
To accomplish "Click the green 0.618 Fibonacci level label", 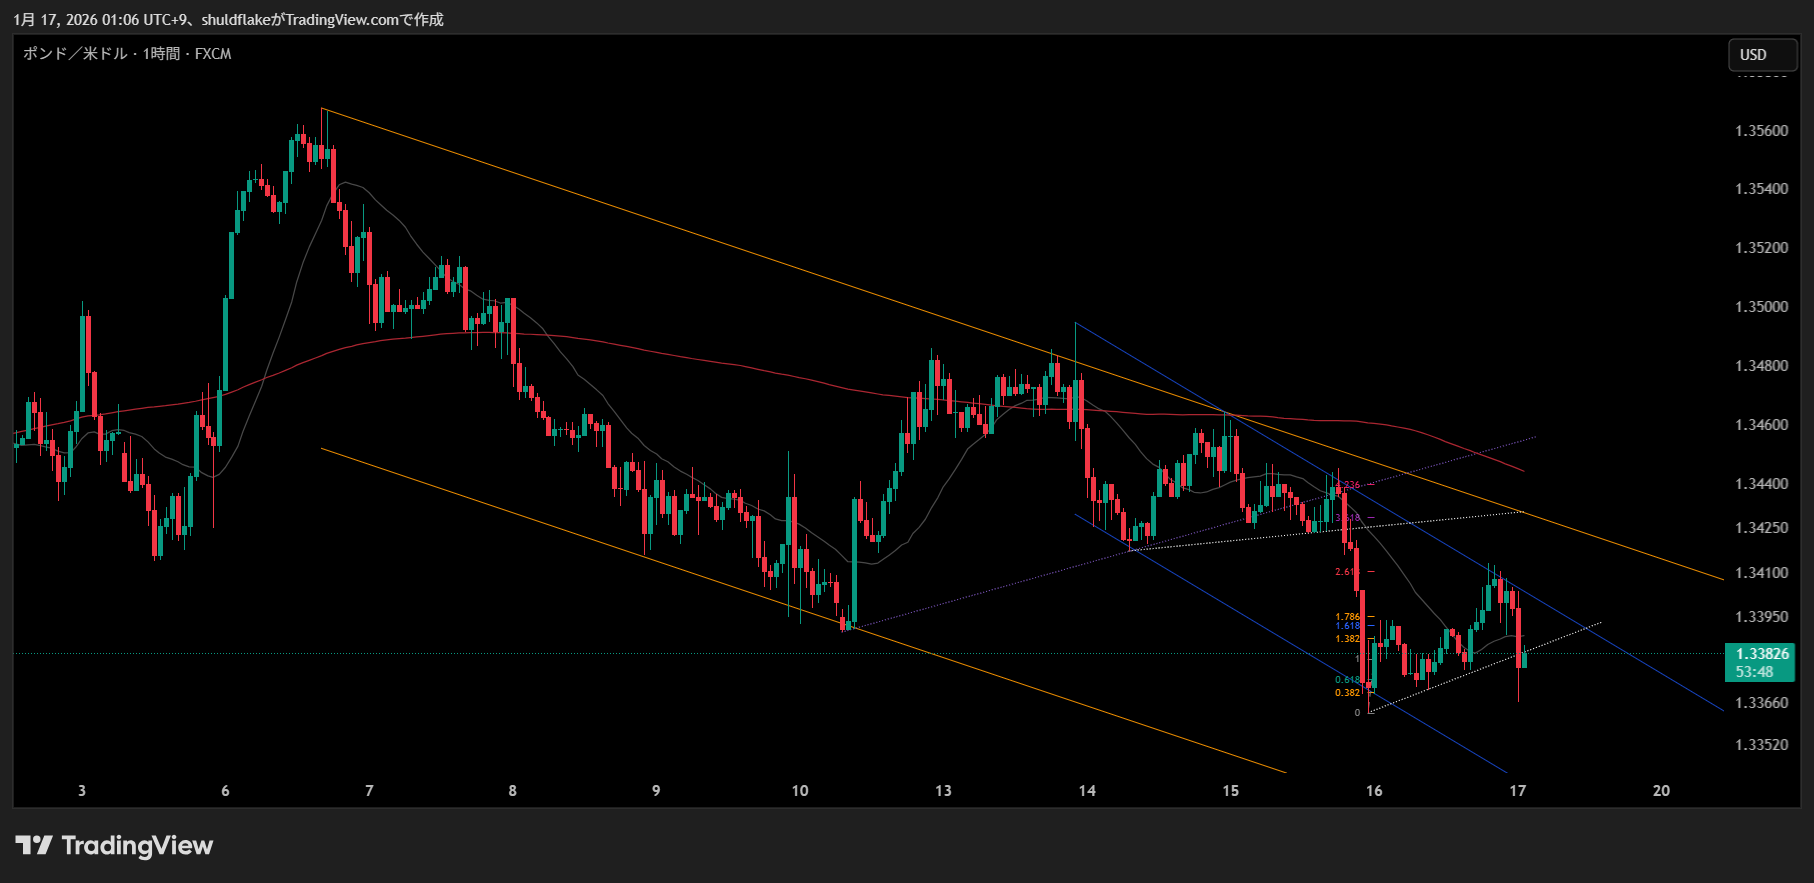I will point(1347,680).
